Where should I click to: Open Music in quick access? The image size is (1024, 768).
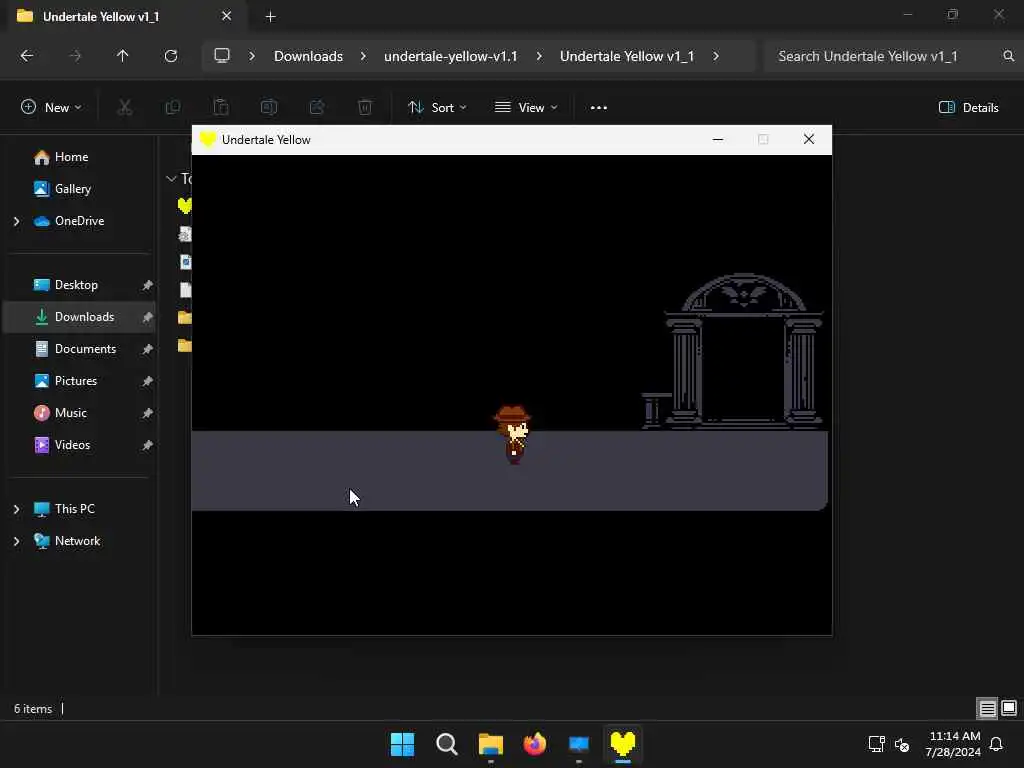71,413
